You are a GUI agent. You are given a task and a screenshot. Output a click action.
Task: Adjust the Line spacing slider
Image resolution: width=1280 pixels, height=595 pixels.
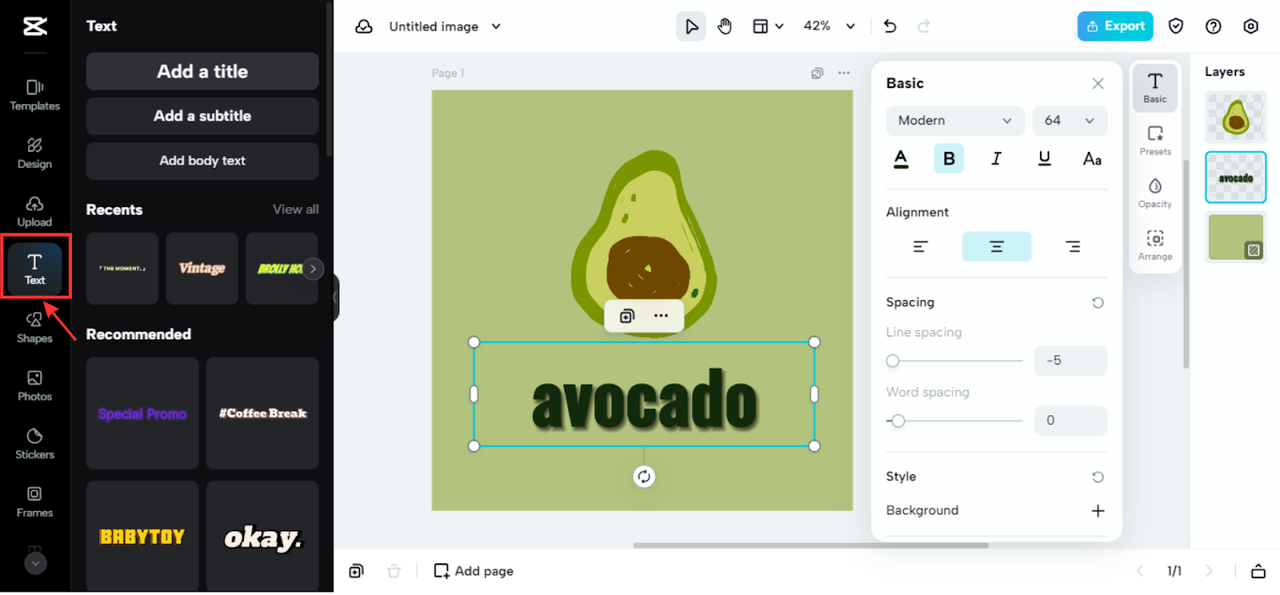pyautogui.click(x=955, y=361)
